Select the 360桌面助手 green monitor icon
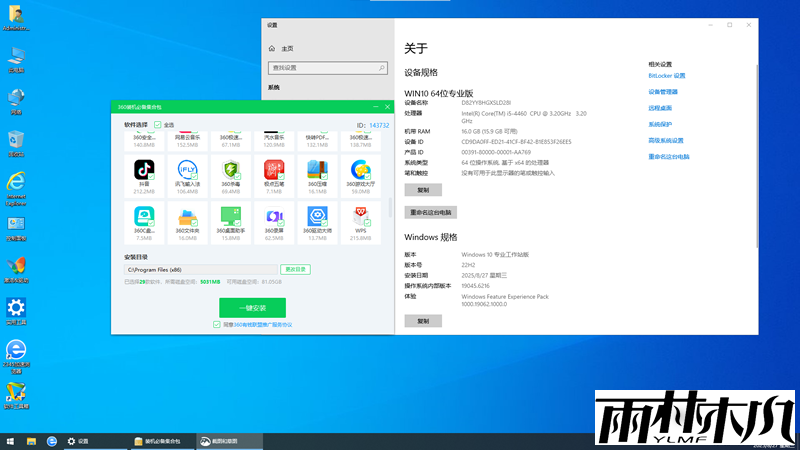The width and height of the screenshot is (800, 450). pyautogui.click(x=231, y=216)
